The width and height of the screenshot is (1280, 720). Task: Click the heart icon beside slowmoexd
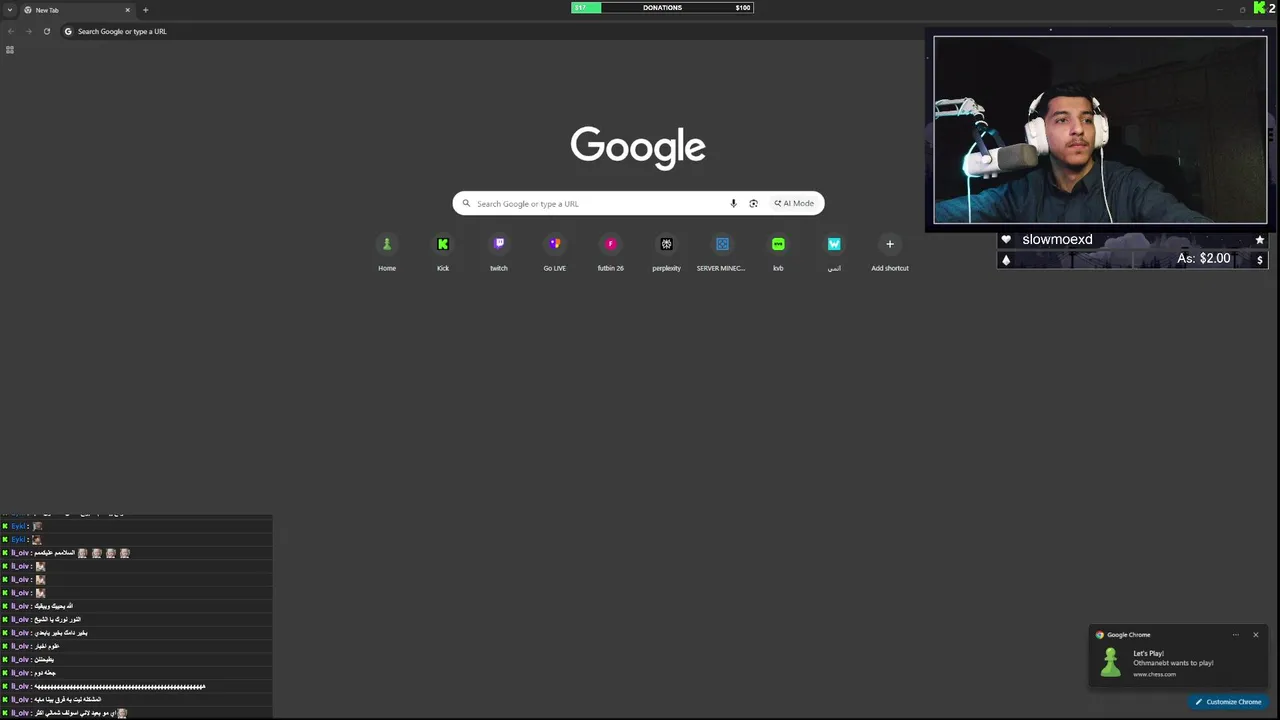pyautogui.click(x=1006, y=240)
